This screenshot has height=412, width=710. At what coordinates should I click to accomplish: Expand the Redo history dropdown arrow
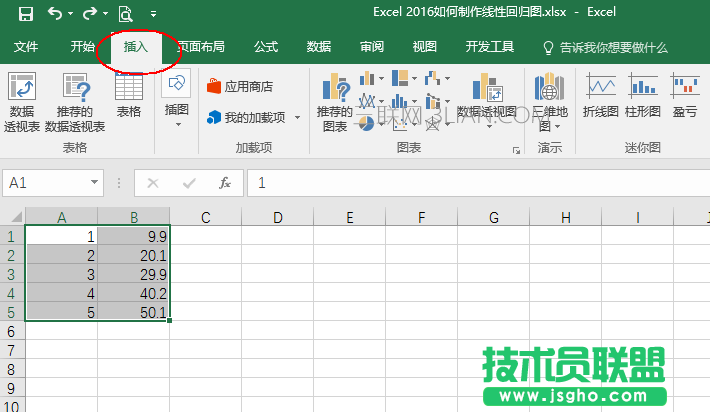[105, 14]
